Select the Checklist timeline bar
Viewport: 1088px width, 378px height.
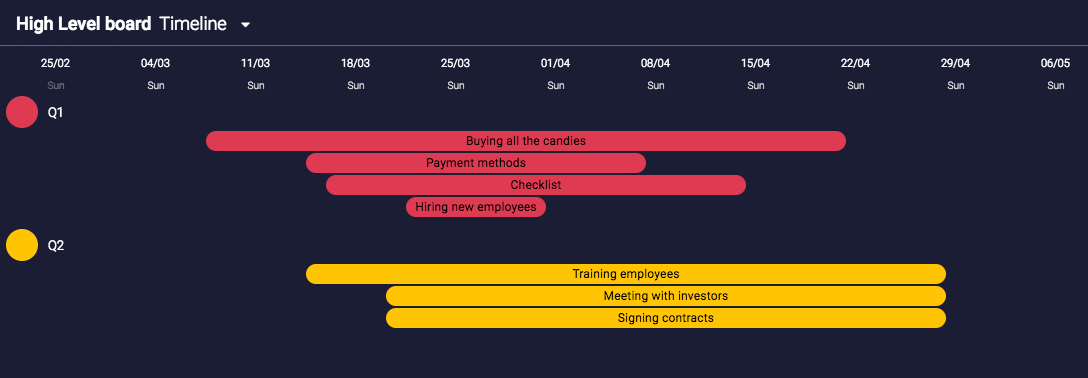[536, 185]
